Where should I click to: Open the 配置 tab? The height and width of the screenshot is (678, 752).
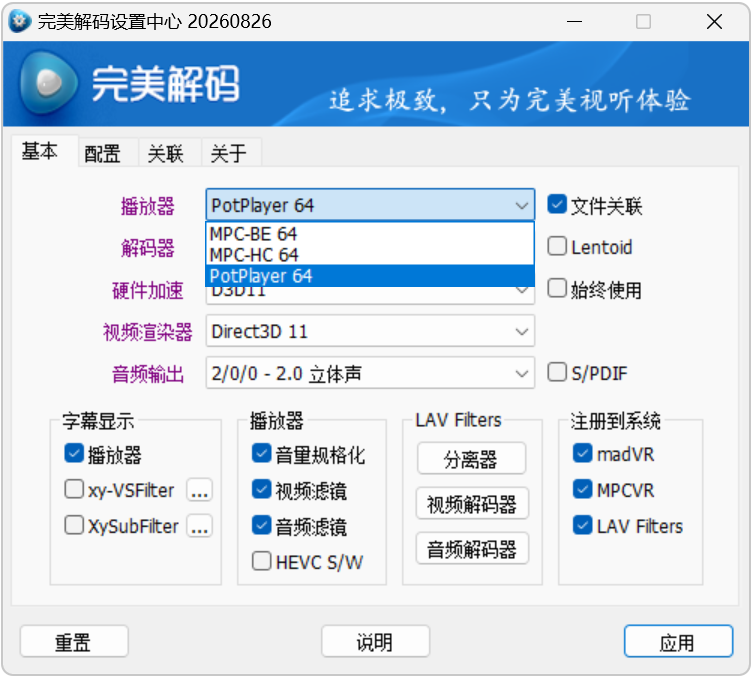(103, 154)
